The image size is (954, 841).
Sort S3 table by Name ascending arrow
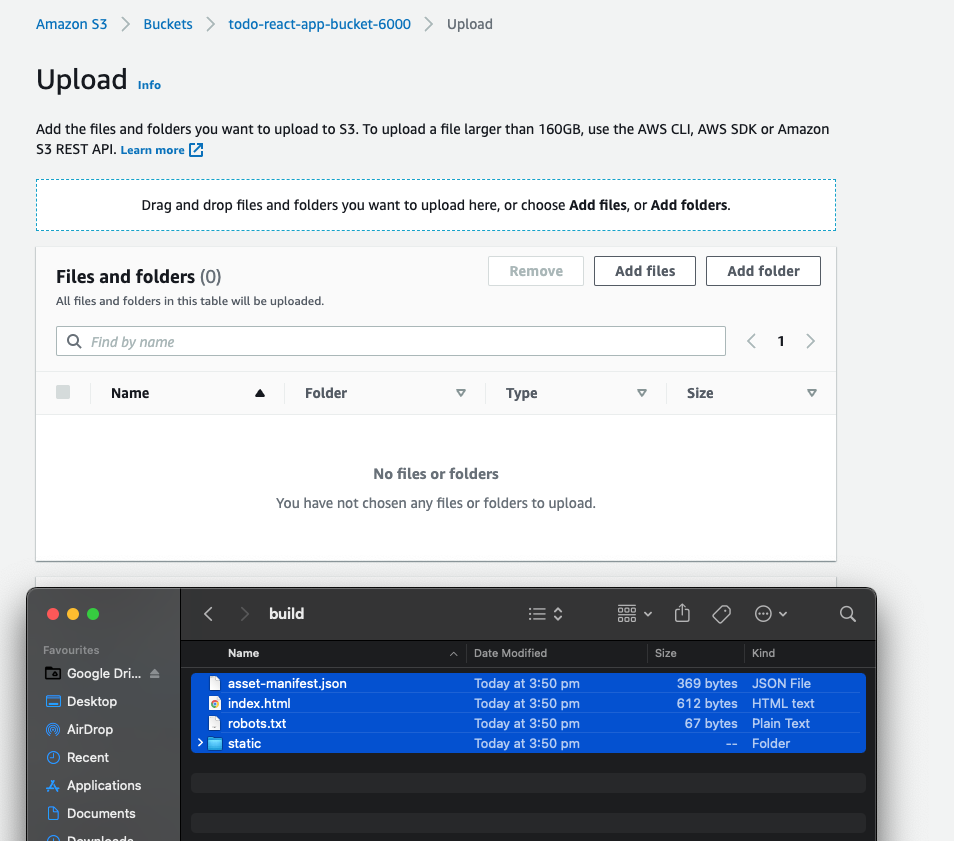(x=260, y=393)
